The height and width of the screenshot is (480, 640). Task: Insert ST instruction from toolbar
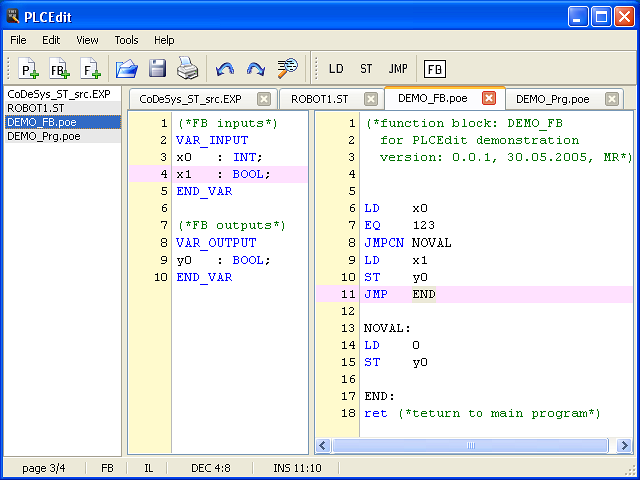pos(366,69)
